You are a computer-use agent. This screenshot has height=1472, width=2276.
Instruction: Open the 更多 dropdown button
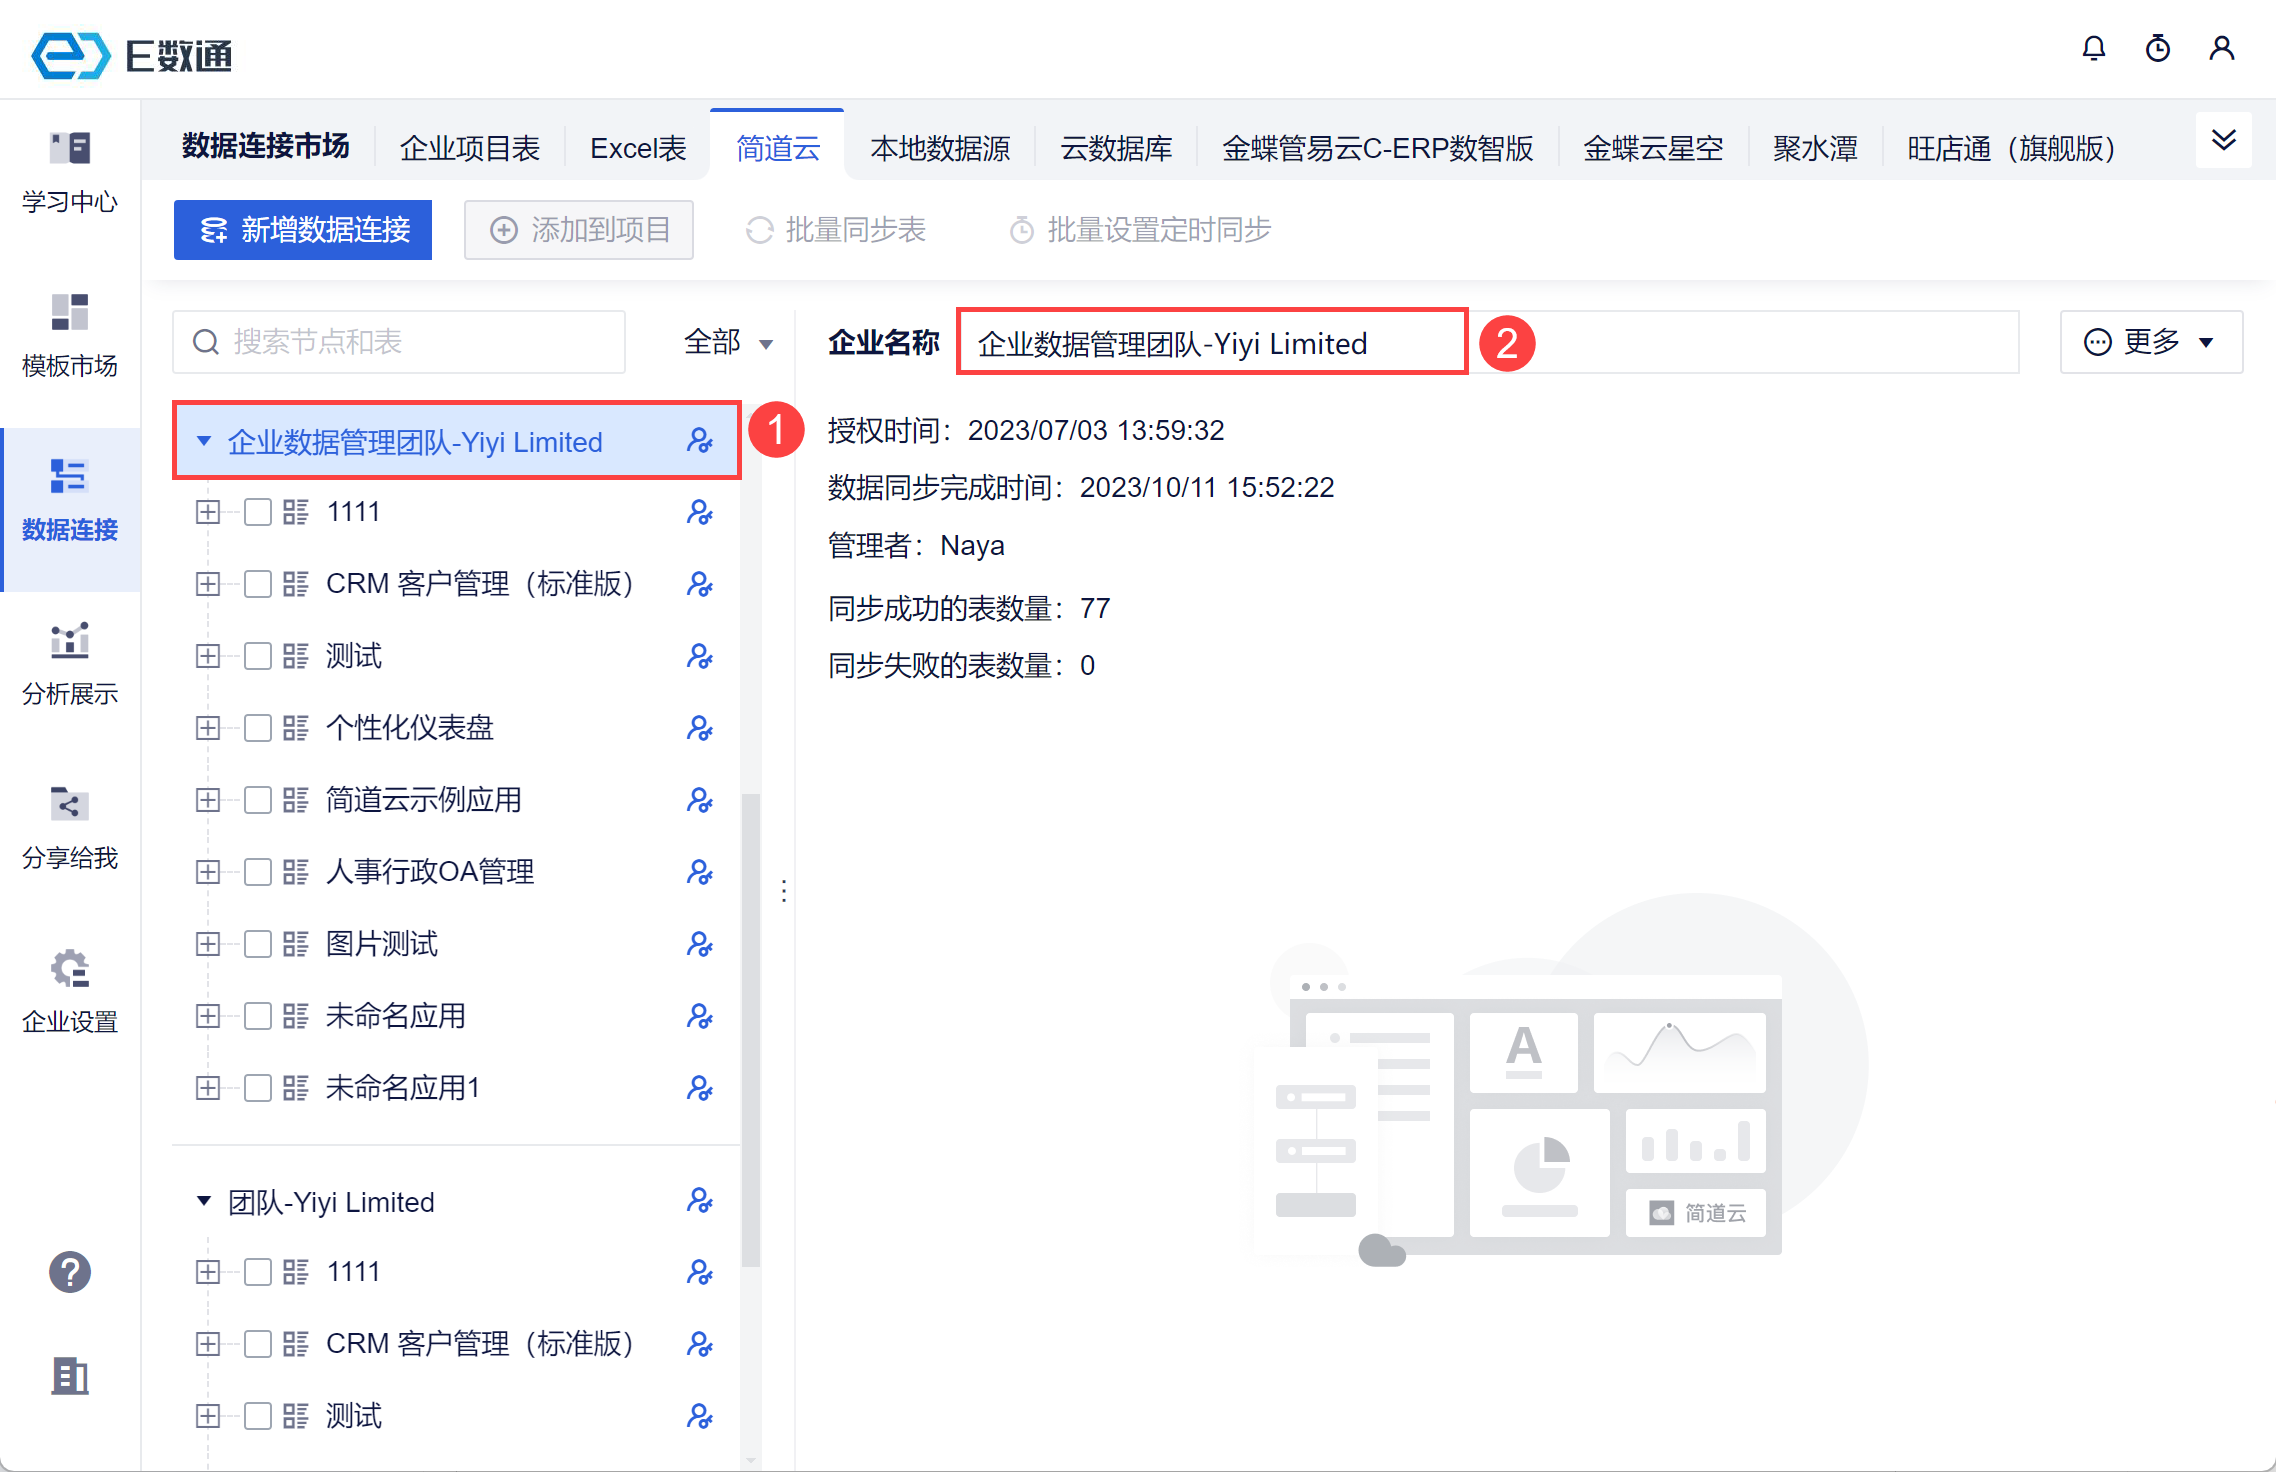pyautogui.click(x=2150, y=342)
